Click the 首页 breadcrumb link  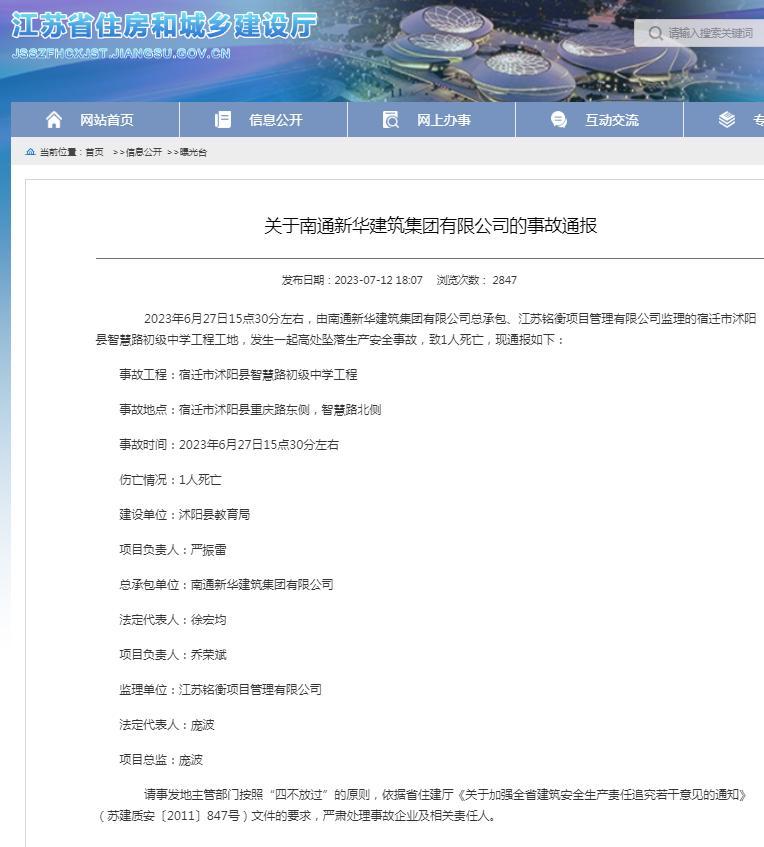[x=95, y=152]
